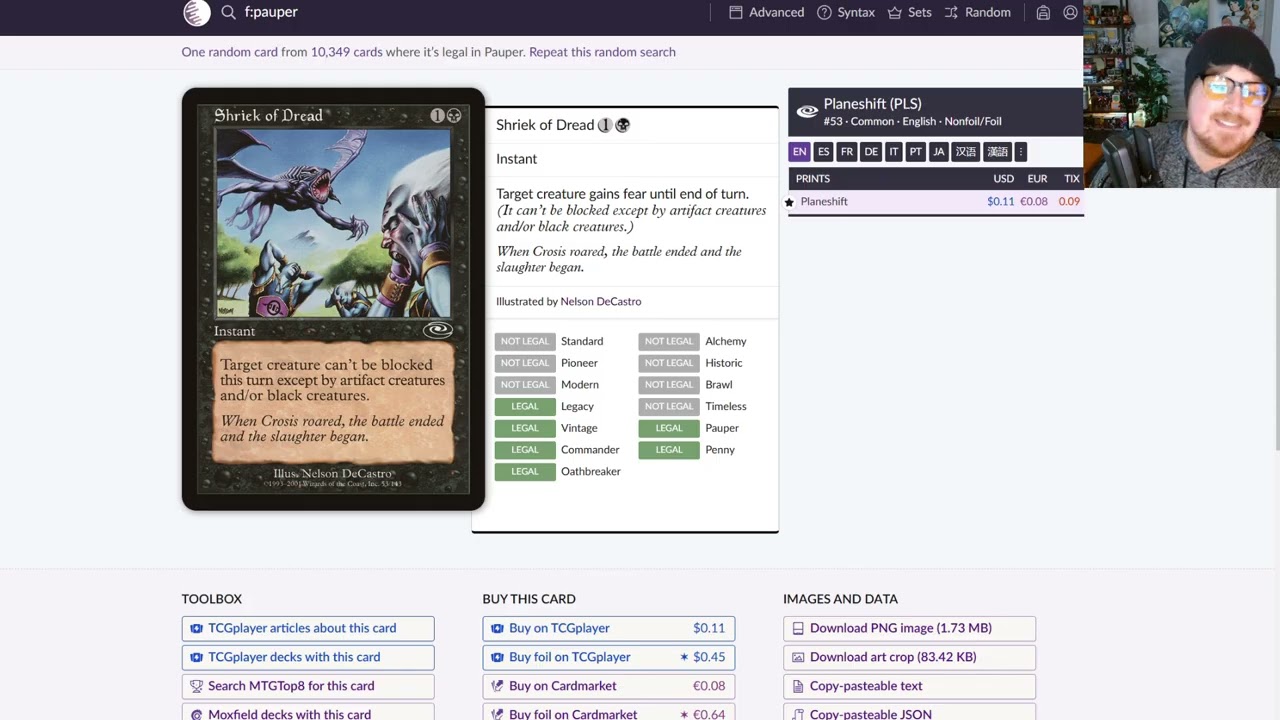Open TCGplayer decks with this card
1280x720 pixels.
pos(308,657)
